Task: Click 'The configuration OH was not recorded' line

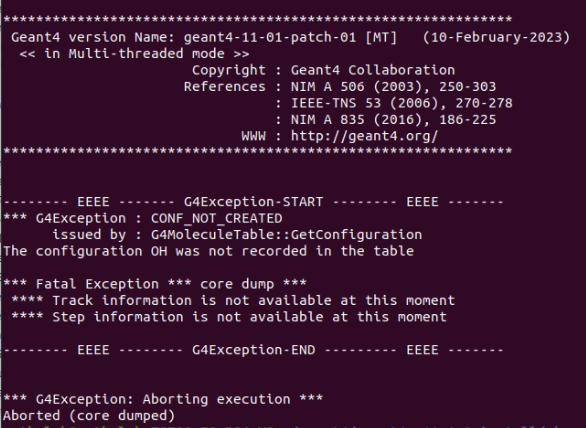Action: [x=208, y=251]
